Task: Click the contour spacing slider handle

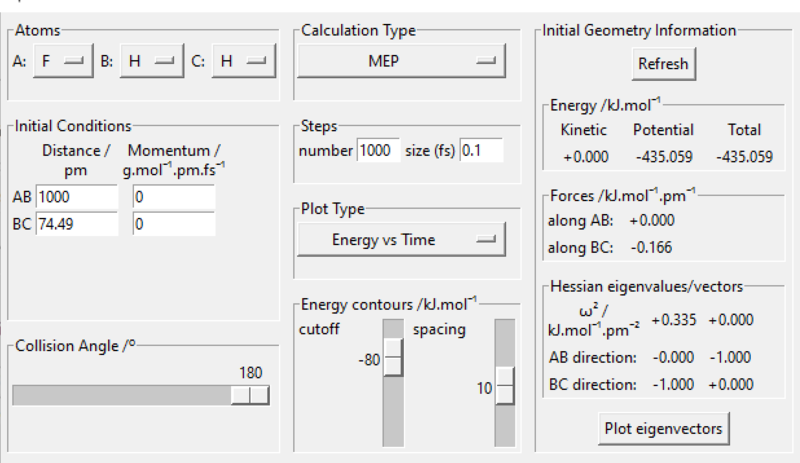Action: point(505,386)
